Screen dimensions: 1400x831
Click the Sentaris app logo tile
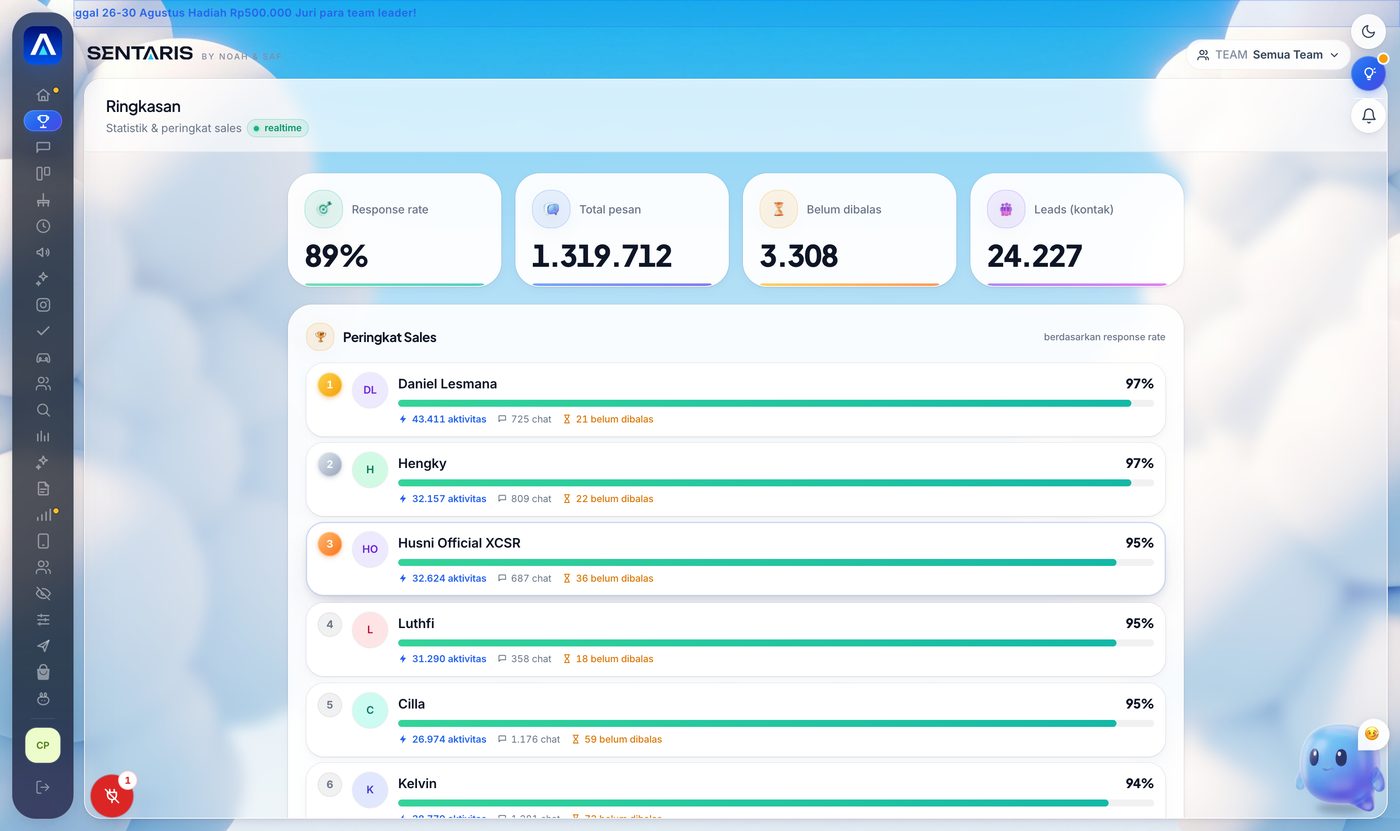coord(43,45)
